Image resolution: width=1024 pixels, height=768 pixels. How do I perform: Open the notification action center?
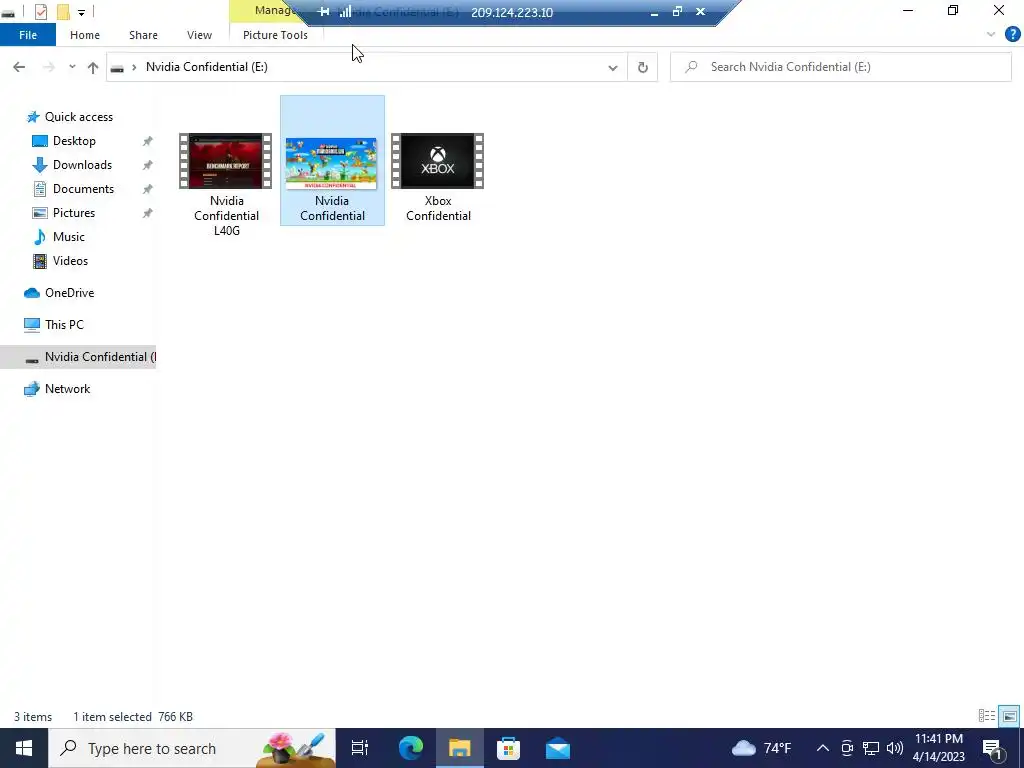click(994, 748)
